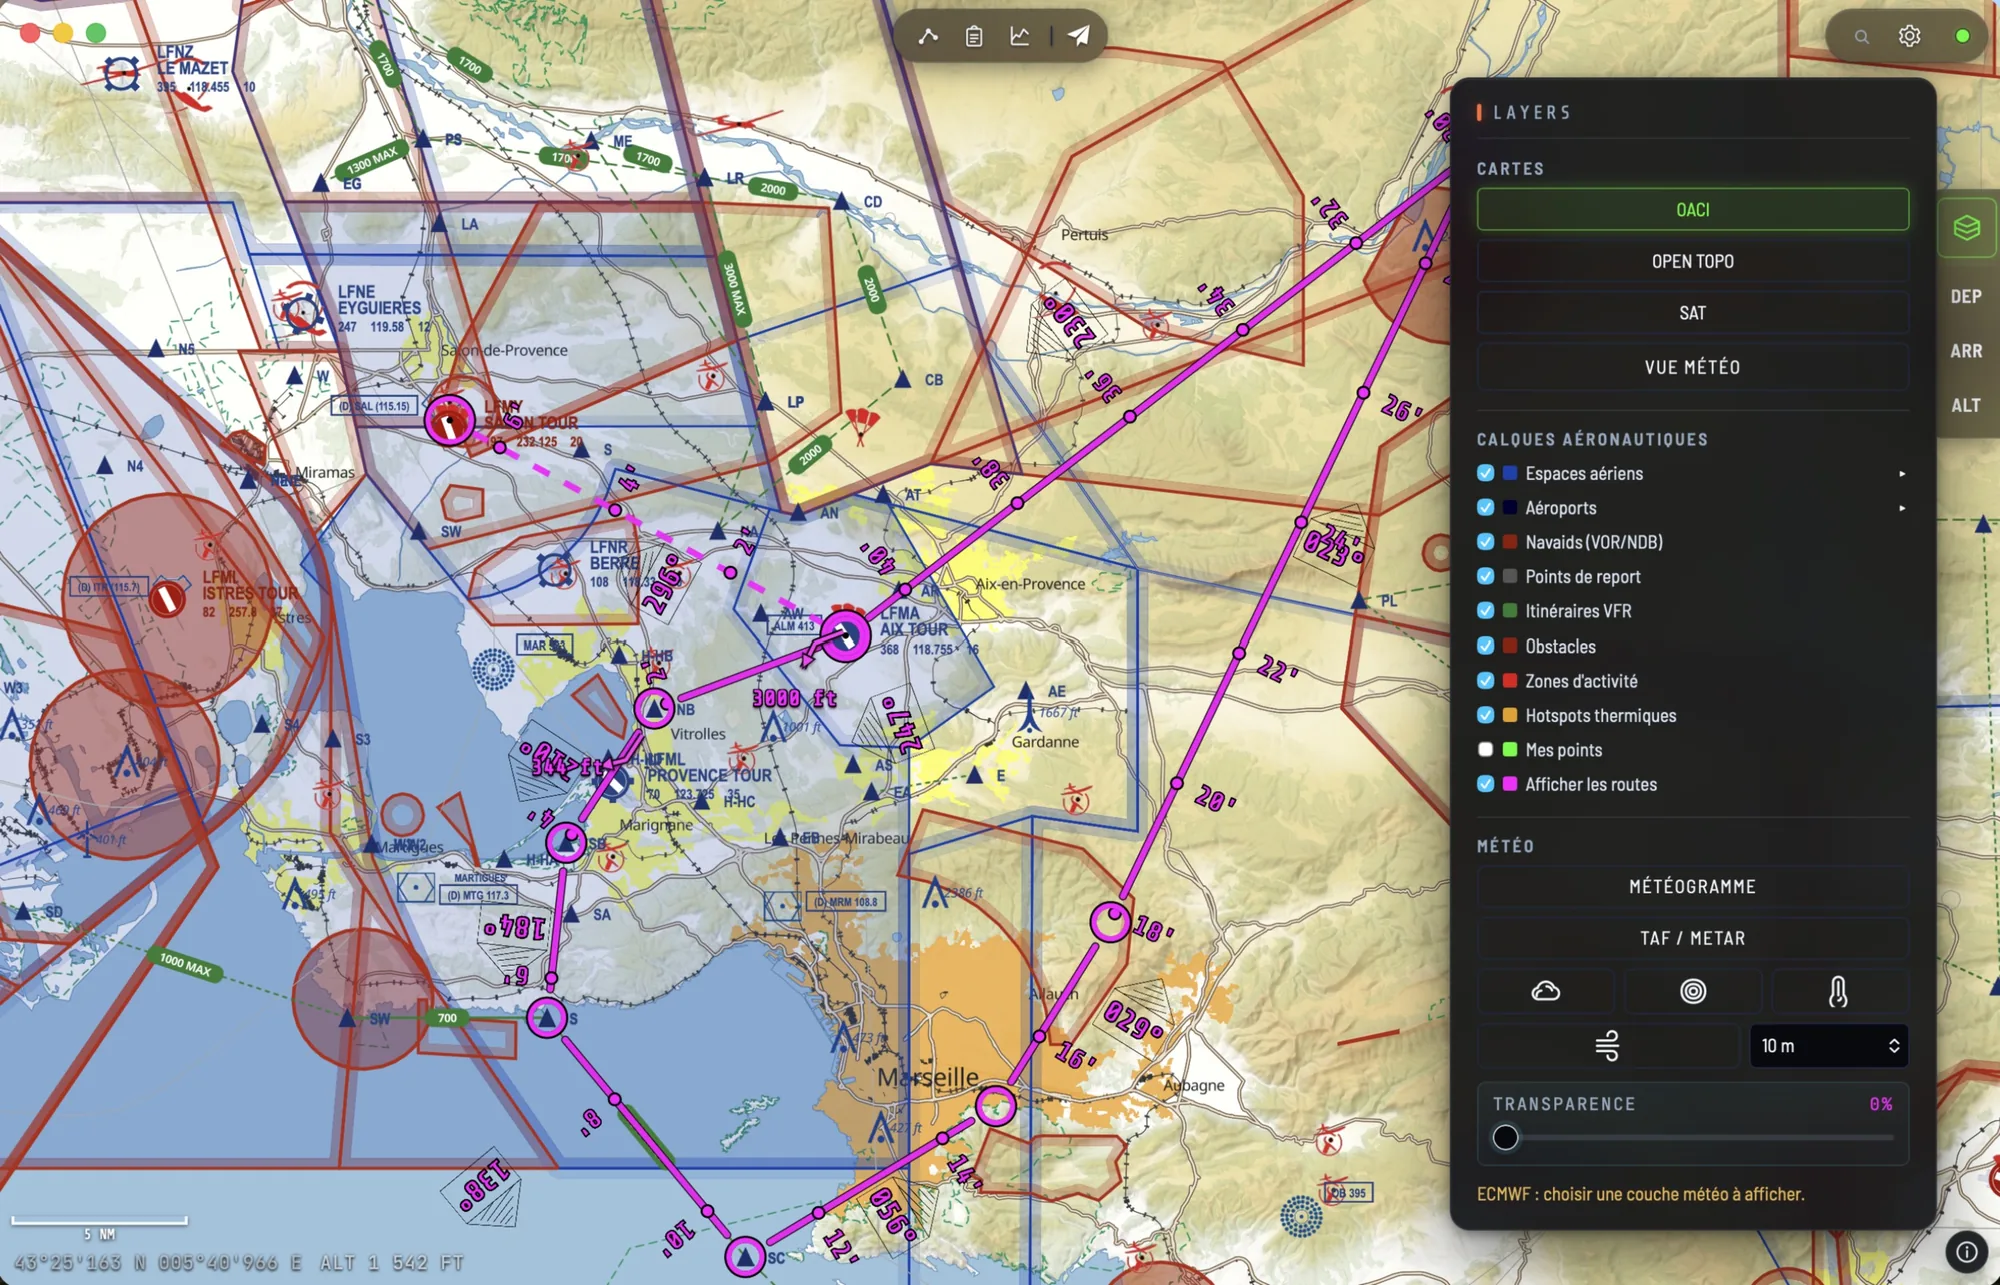2000x1285 pixels.
Task: Select the route waypoint near Marseille
Action: [x=996, y=1105]
